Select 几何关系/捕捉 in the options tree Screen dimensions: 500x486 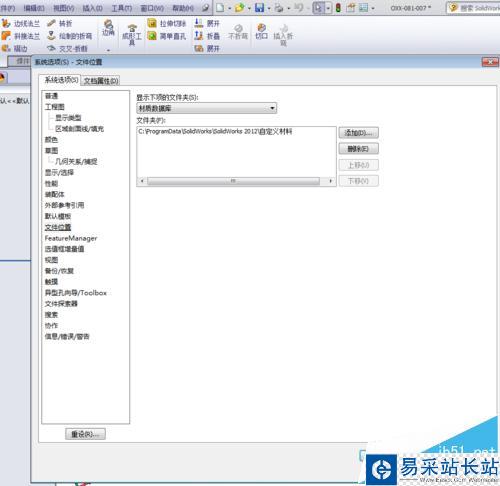pyautogui.click(x=76, y=161)
